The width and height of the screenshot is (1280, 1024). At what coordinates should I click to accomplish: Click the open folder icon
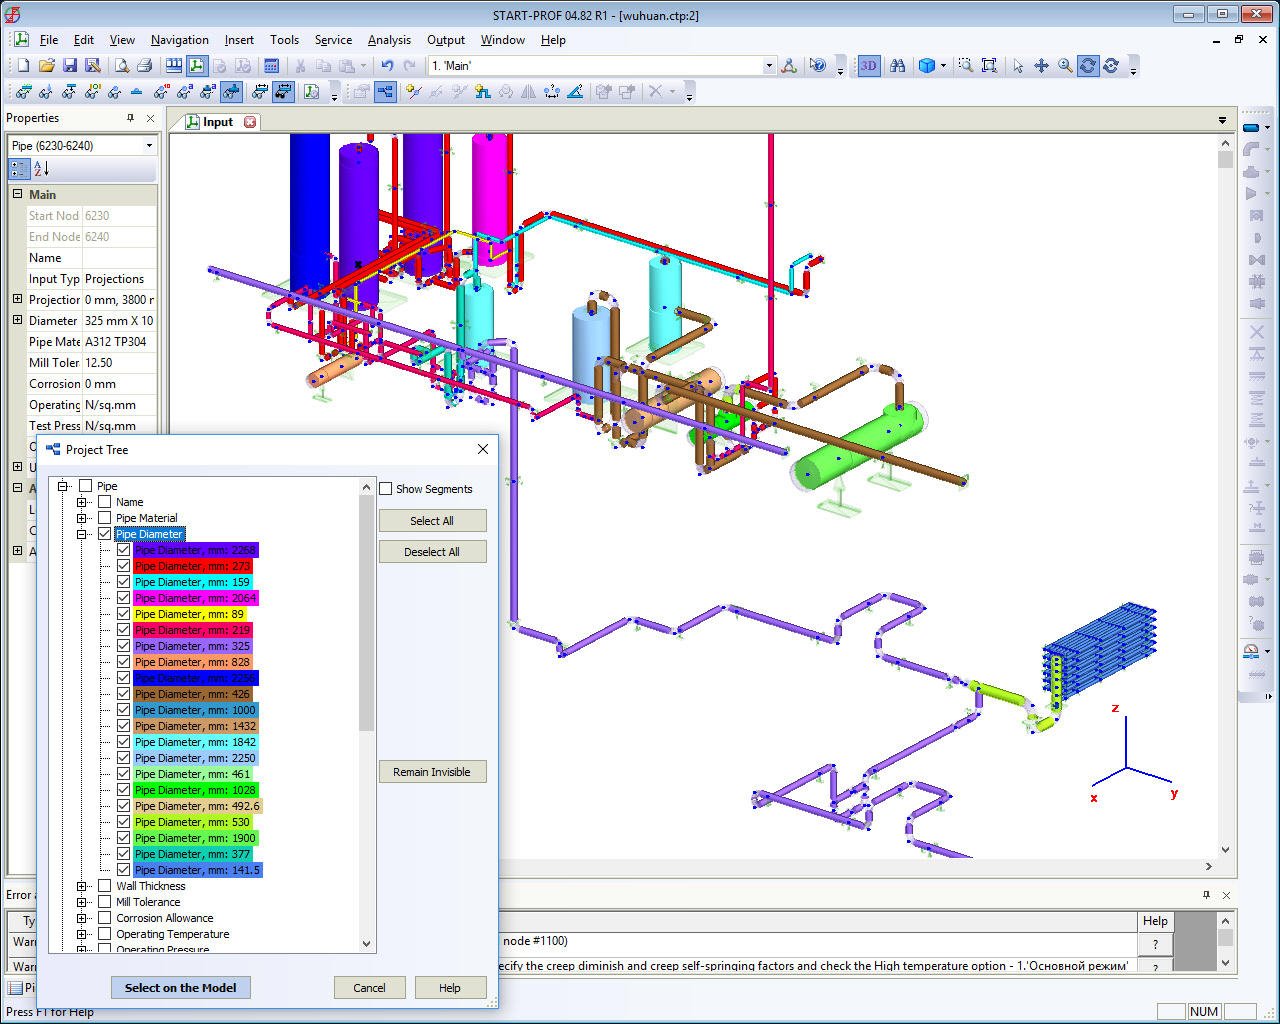tap(46, 66)
